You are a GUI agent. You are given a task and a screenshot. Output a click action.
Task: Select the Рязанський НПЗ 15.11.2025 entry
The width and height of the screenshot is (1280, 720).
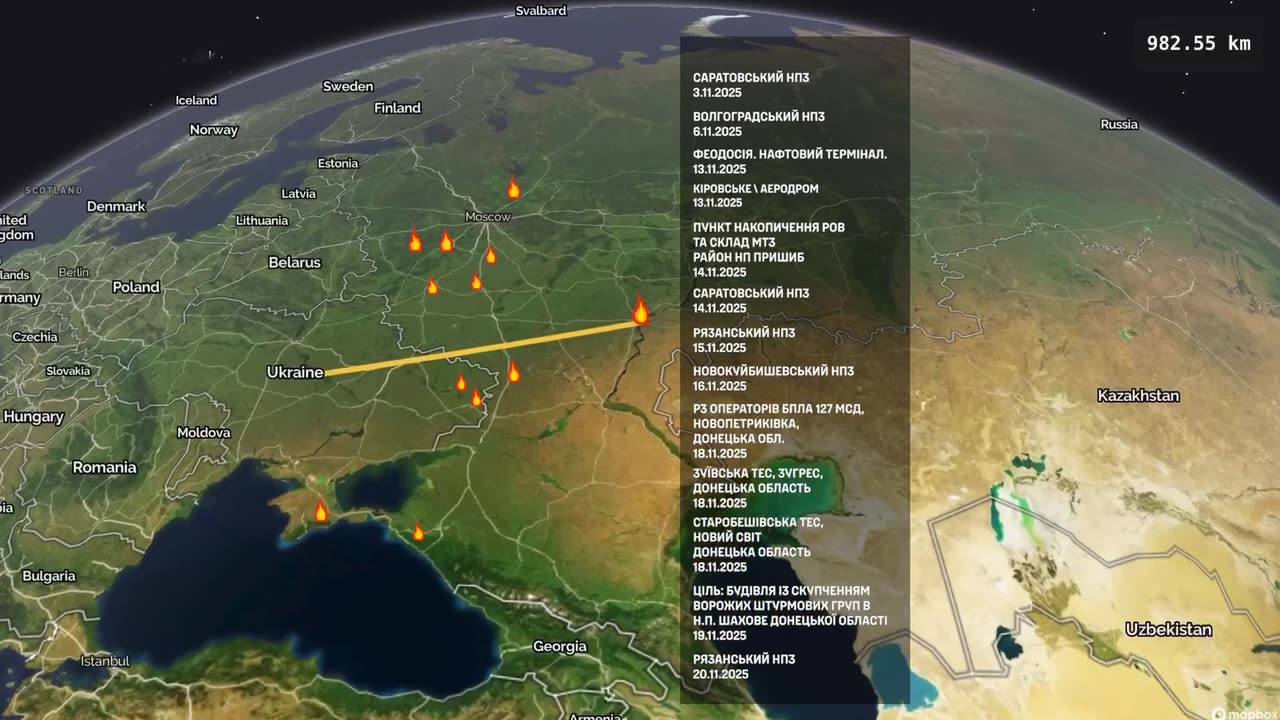coord(744,340)
